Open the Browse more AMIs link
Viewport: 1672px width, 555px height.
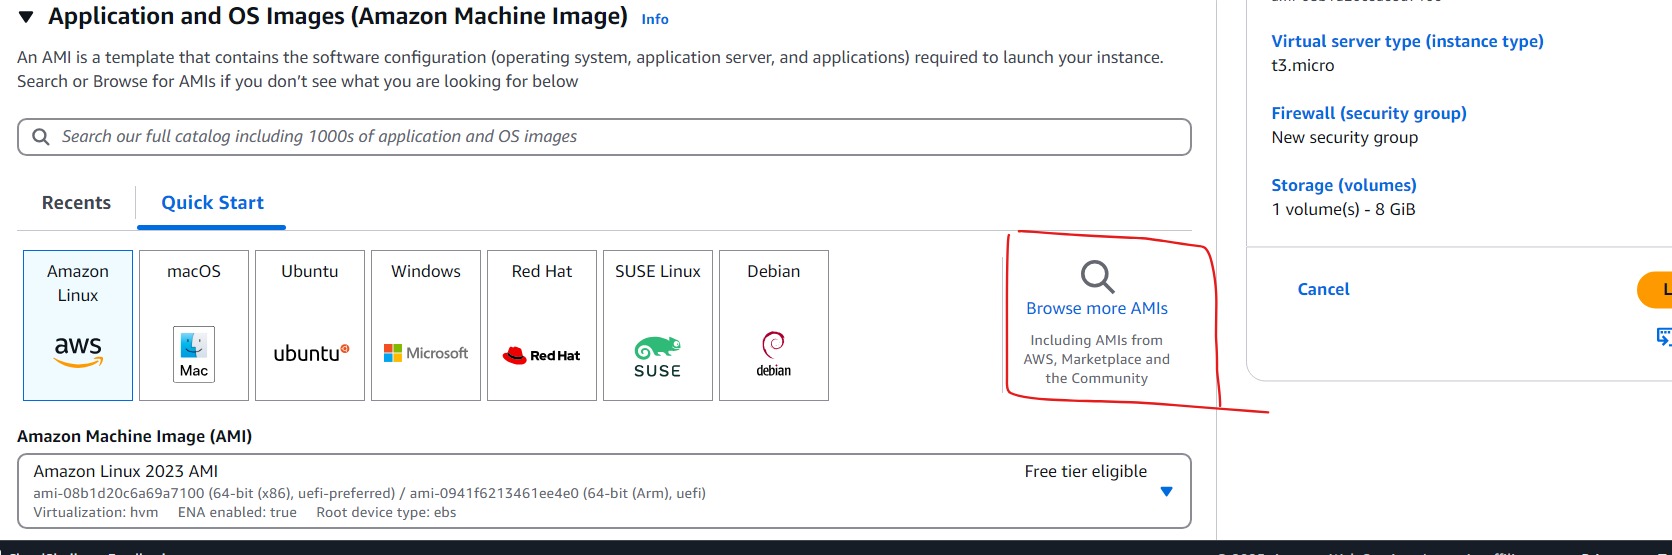click(x=1097, y=308)
